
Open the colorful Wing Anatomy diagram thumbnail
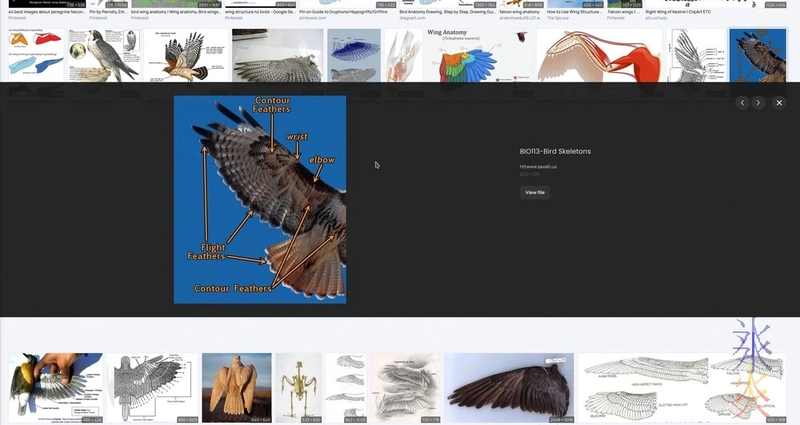478,55
